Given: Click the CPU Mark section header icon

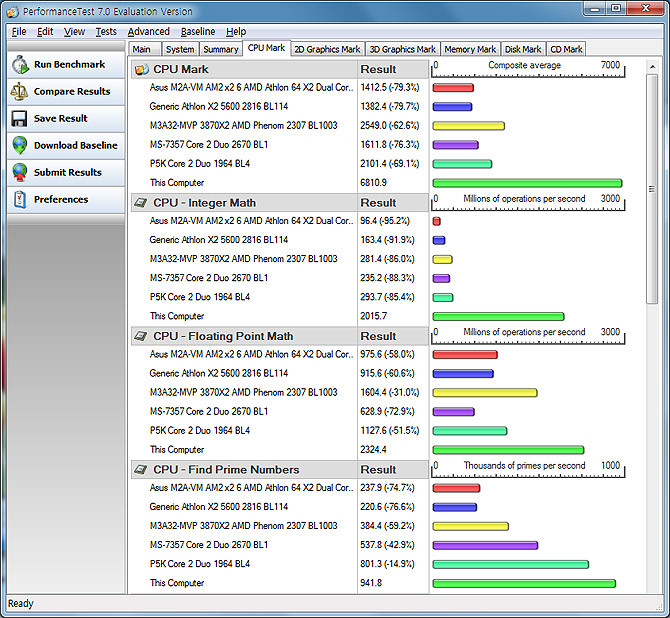Looking at the screenshot, I should click(x=141, y=69).
